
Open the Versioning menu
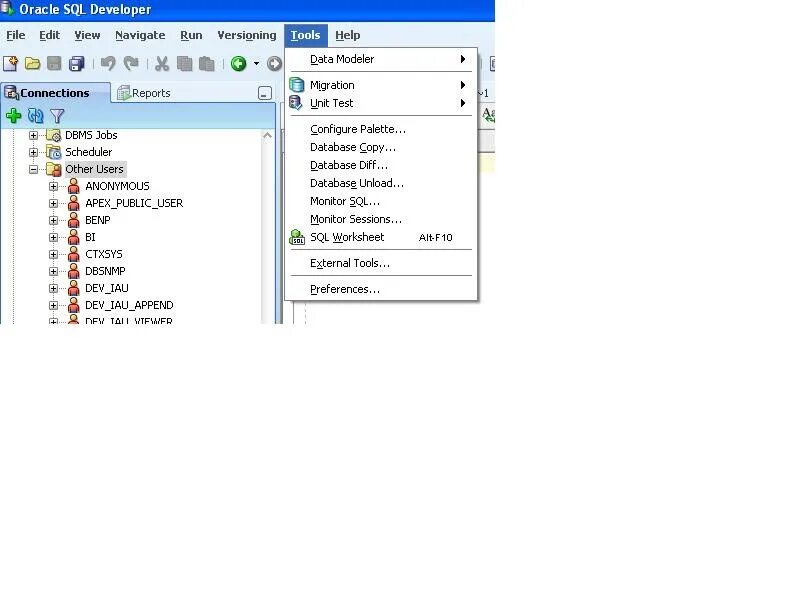[x=247, y=35]
